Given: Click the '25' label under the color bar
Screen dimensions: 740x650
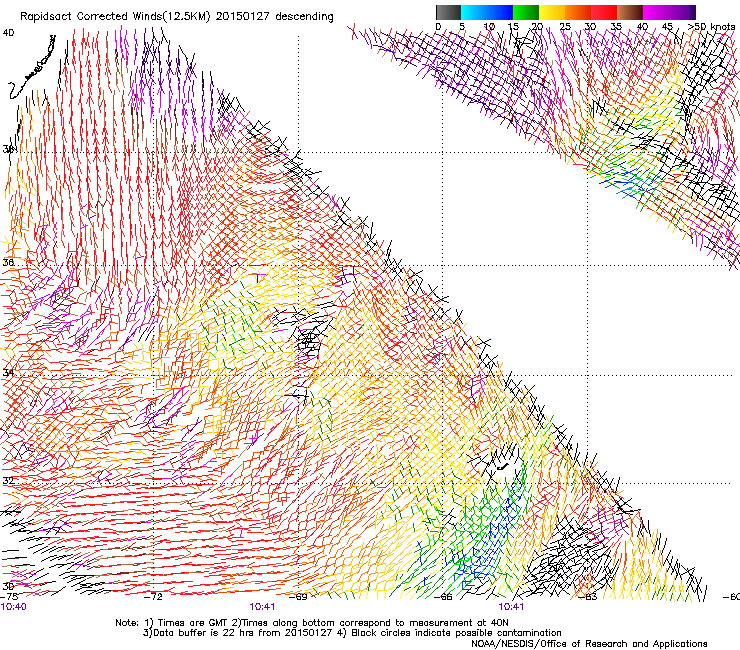Looking at the screenshot, I should tap(565, 27).
